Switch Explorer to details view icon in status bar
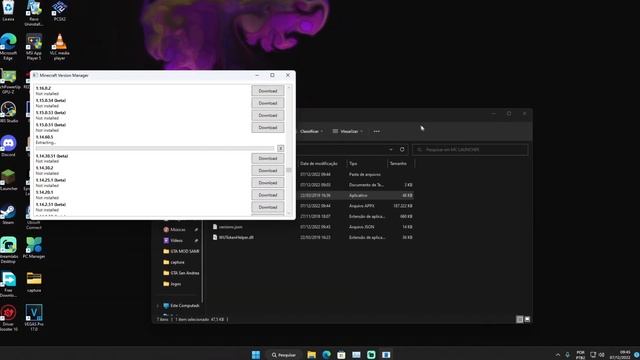 click(x=519, y=319)
